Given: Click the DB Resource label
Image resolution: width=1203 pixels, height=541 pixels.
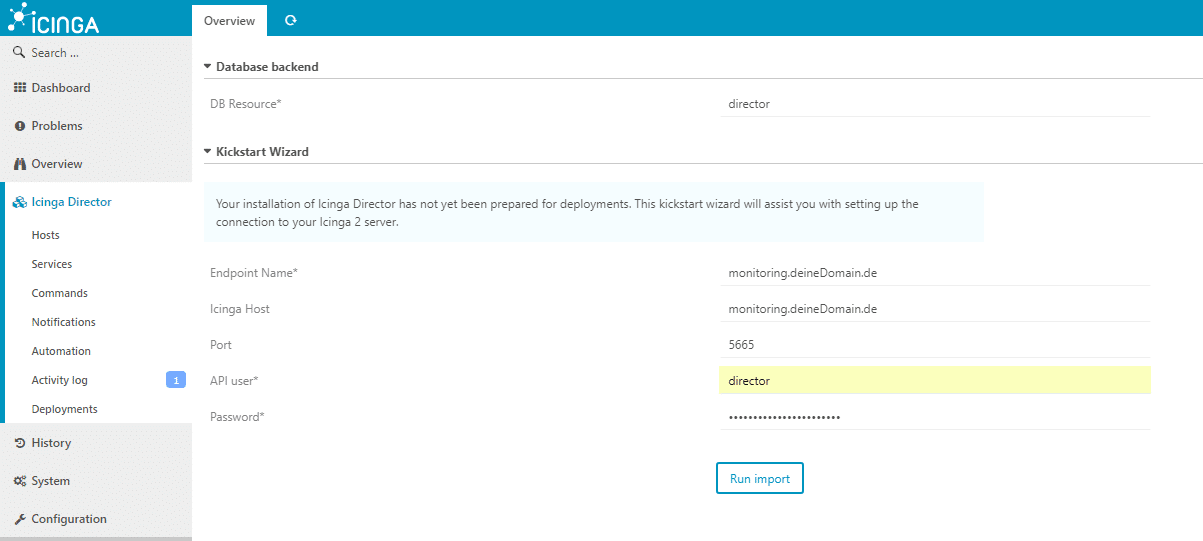Looking at the screenshot, I should (x=245, y=104).
